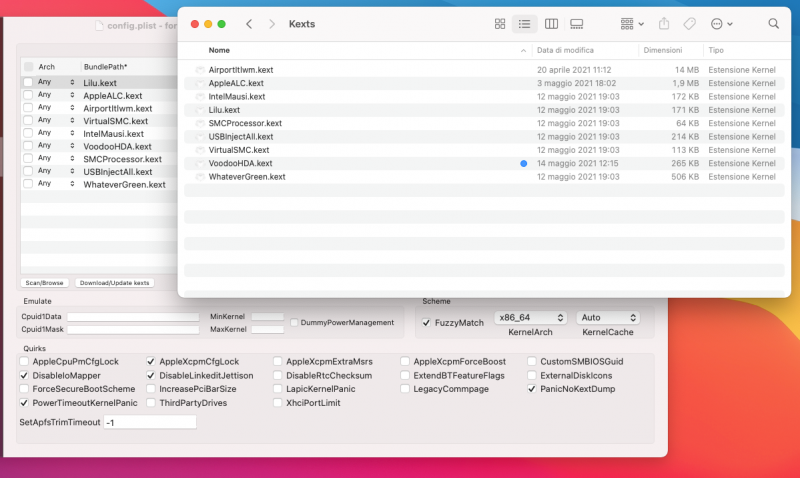This screenshot has width=800, height=478.
Task: Click the AppleALC.kext file icon in Finder
Action: [200, 83]
